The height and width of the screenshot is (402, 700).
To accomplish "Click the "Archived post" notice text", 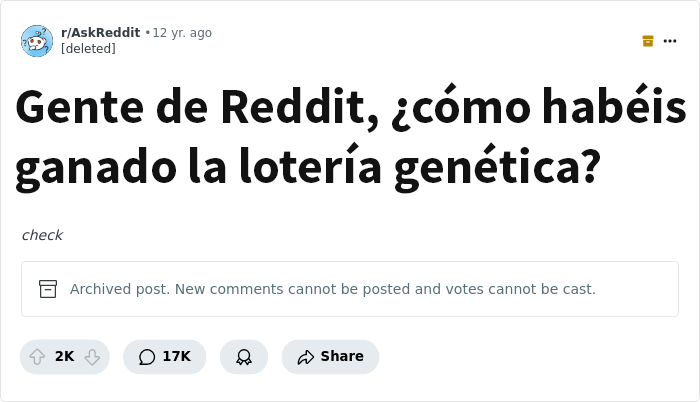I will pos(333,289).
